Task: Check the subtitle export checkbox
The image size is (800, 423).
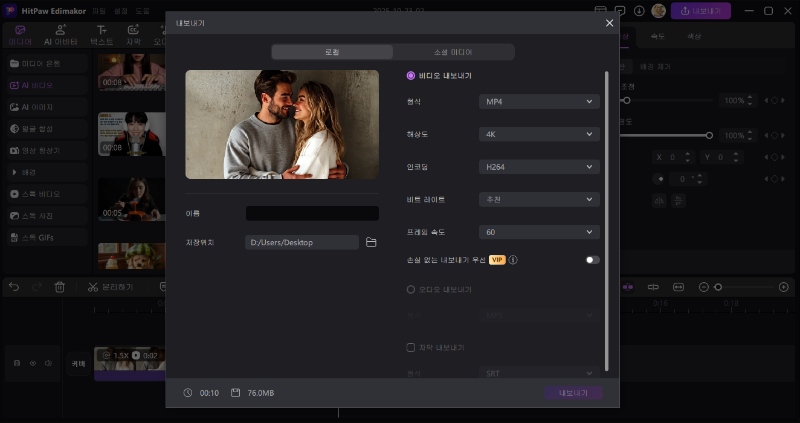Action: click(x=411, y=347)
